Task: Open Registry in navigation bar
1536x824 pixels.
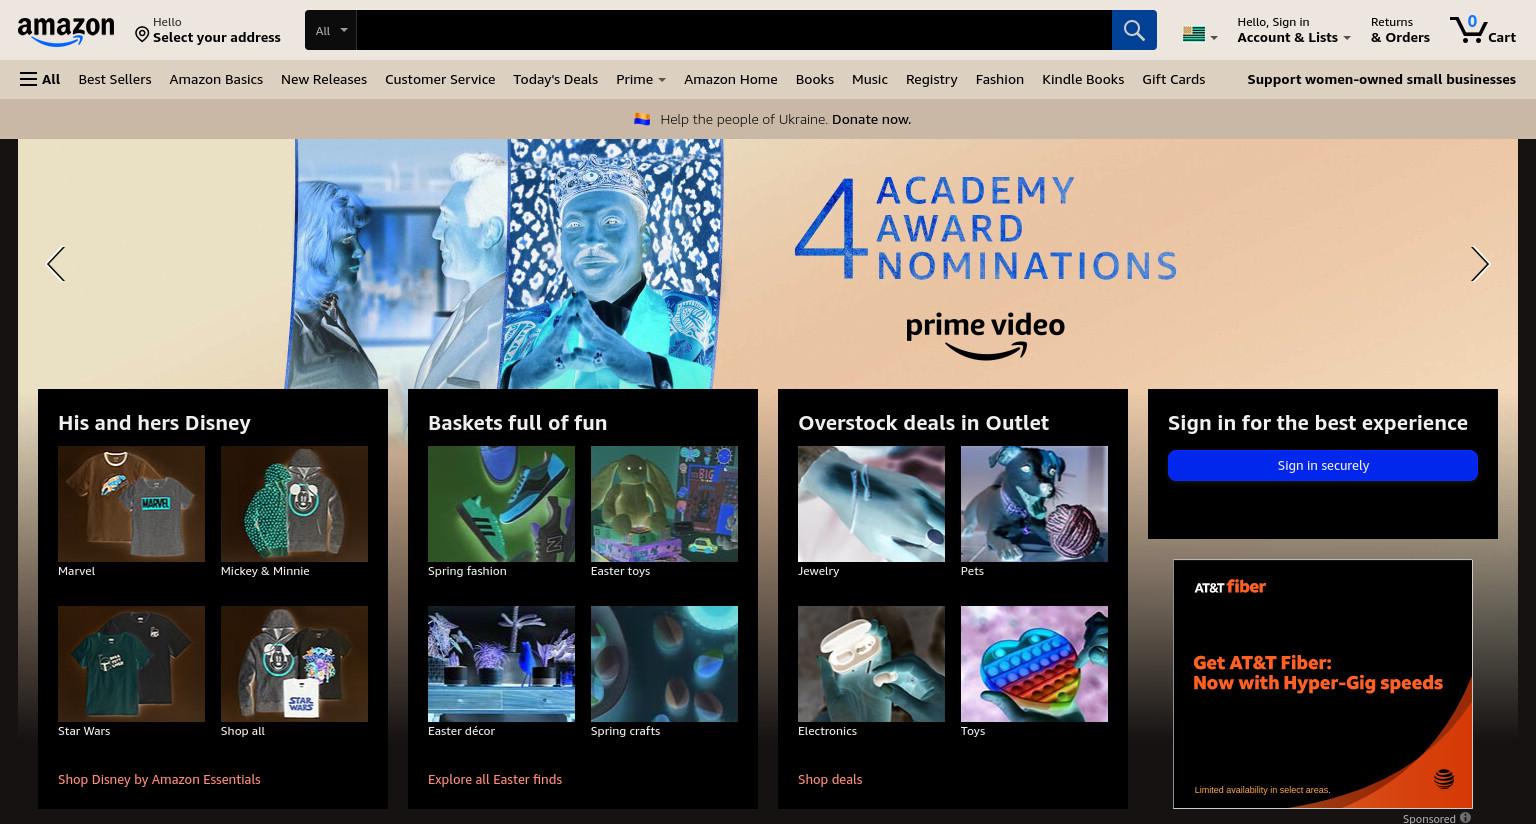Action: [932, 79]
